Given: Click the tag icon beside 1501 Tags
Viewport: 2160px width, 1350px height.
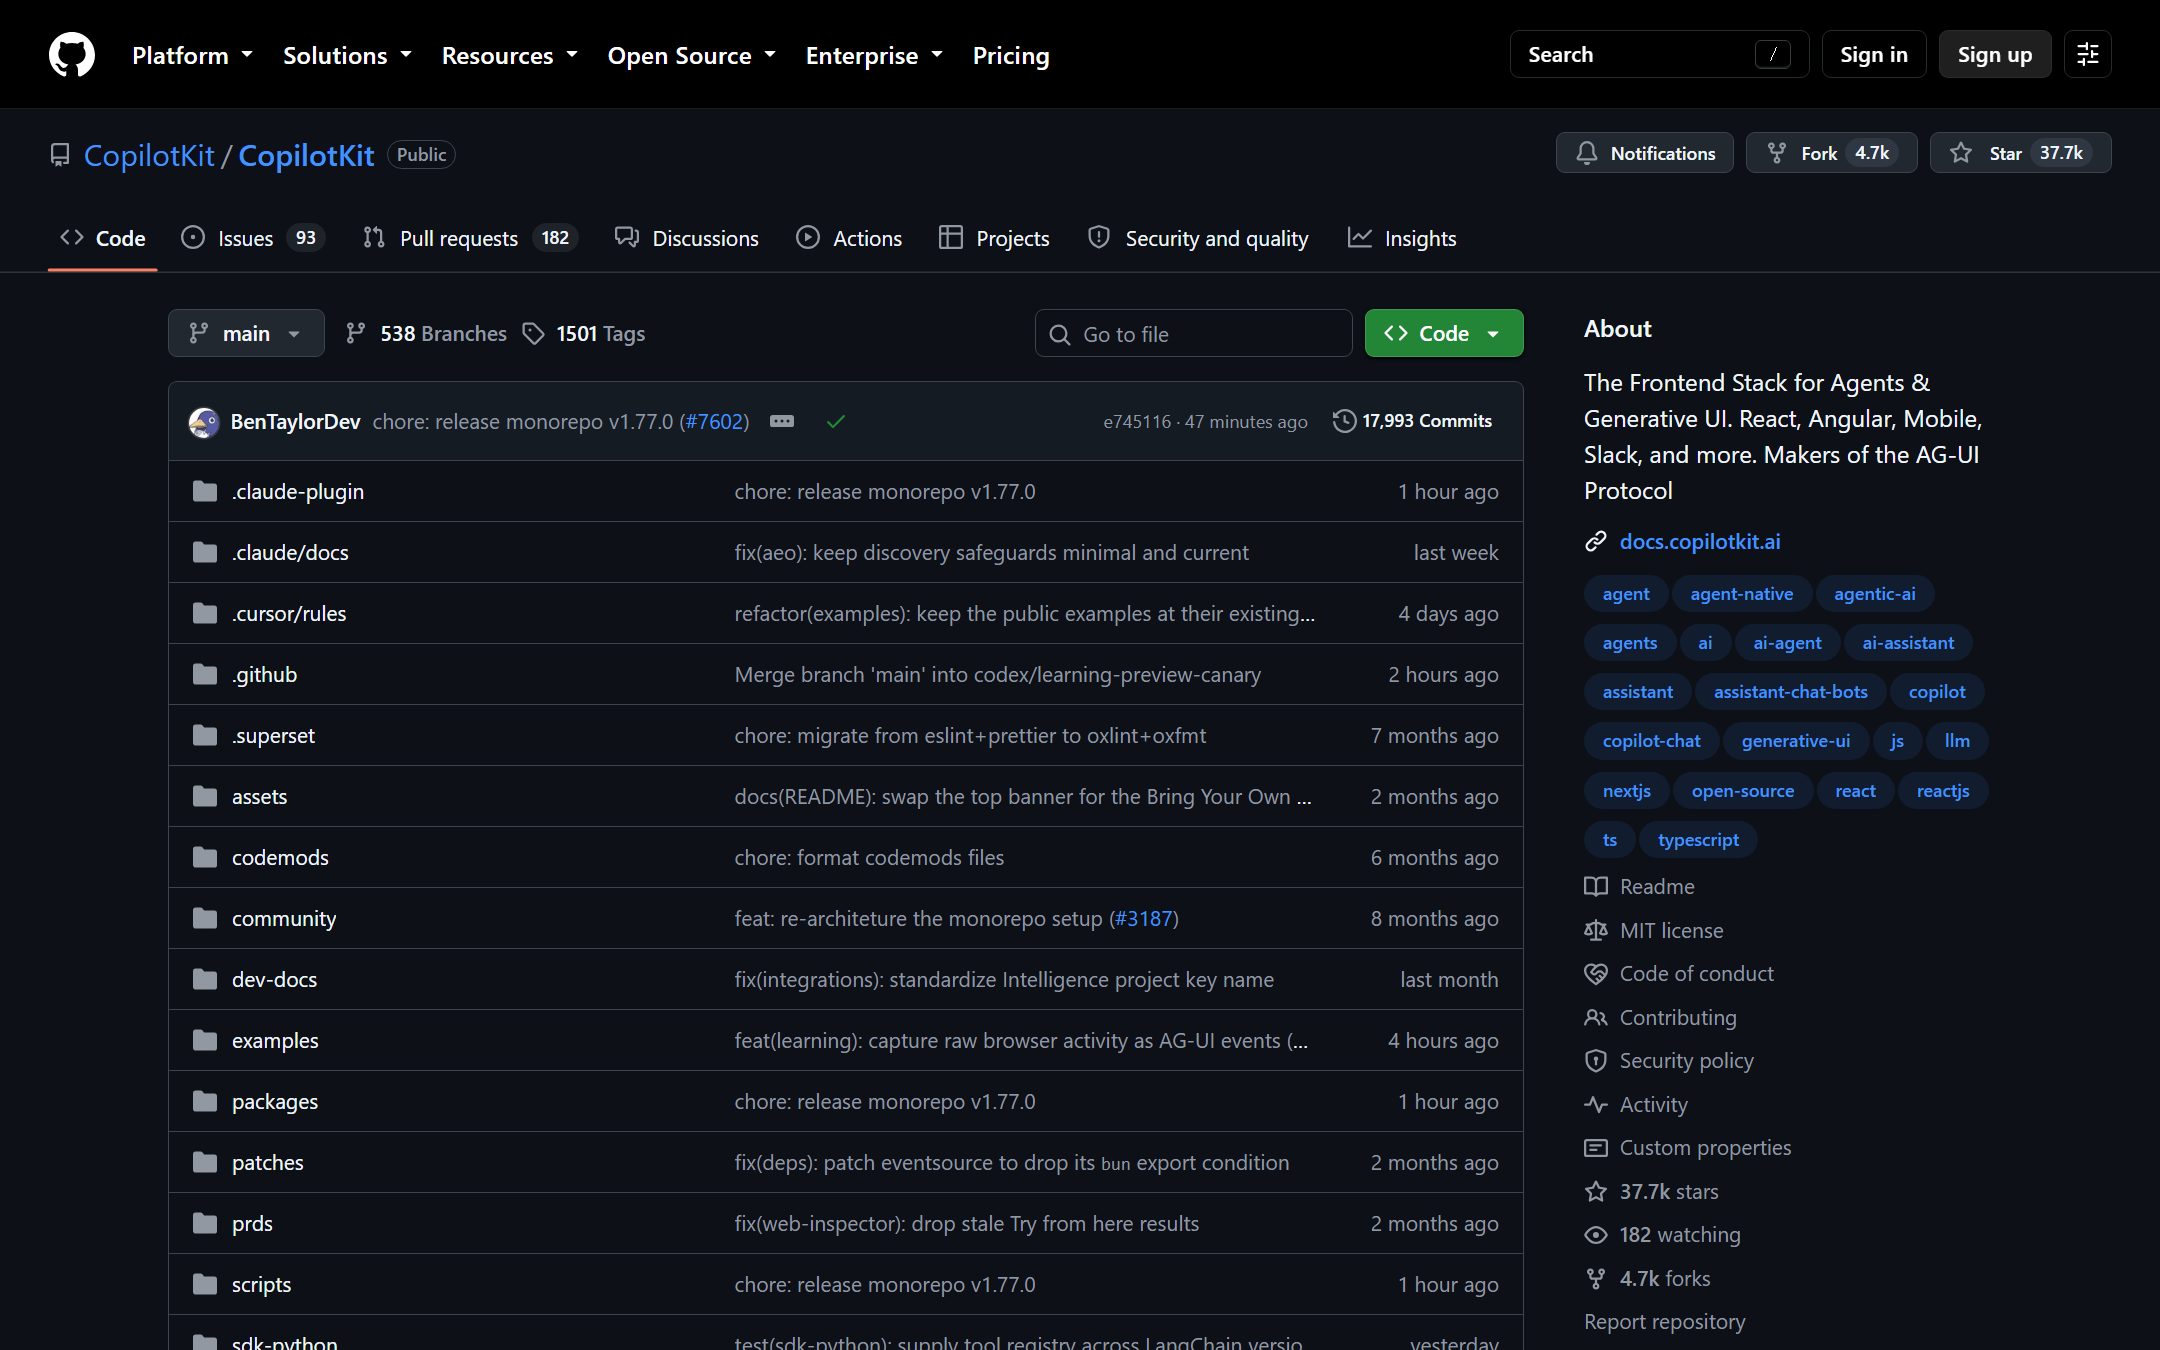Looking at the screenshot, I should click(x=534, y=334).
